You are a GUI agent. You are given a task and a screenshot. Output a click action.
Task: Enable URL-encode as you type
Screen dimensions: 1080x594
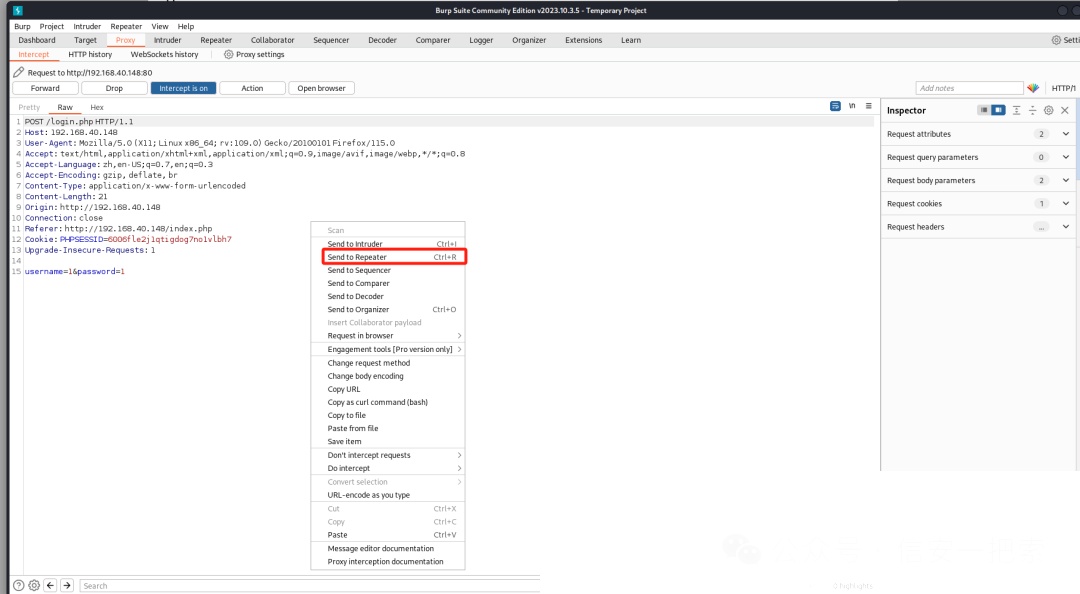368,495
